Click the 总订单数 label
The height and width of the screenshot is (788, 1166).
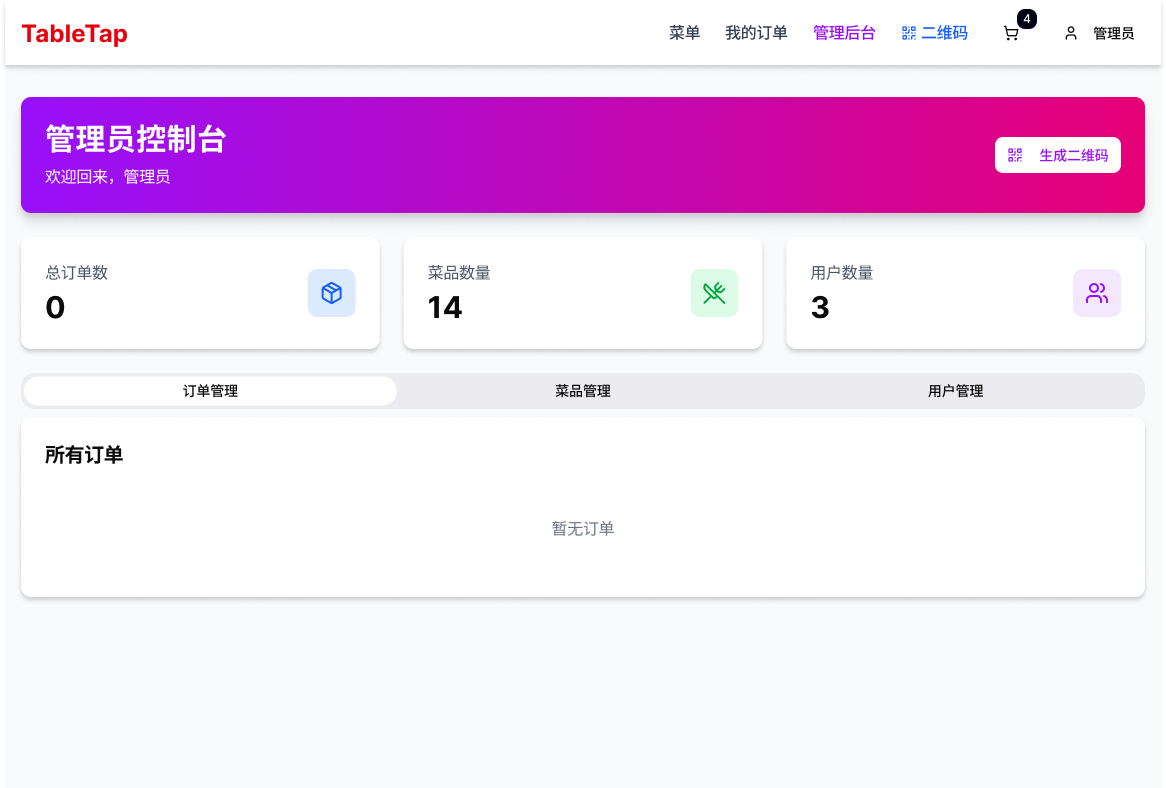[x=77, y=273]
